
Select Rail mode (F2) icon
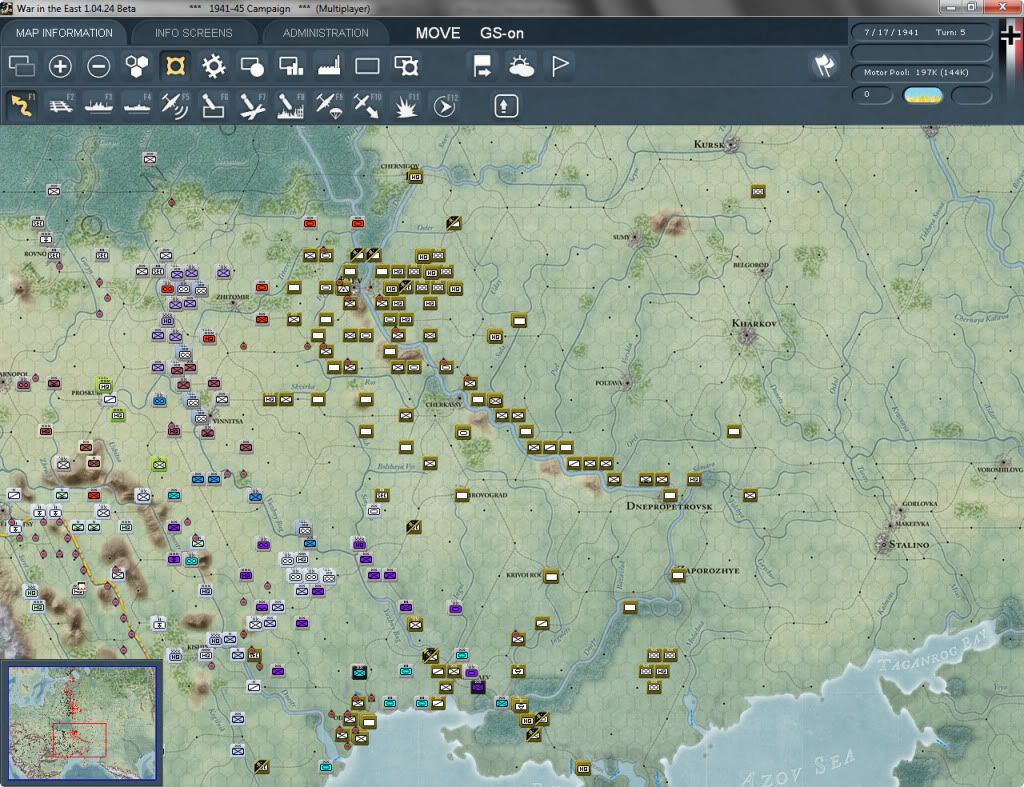60,105
